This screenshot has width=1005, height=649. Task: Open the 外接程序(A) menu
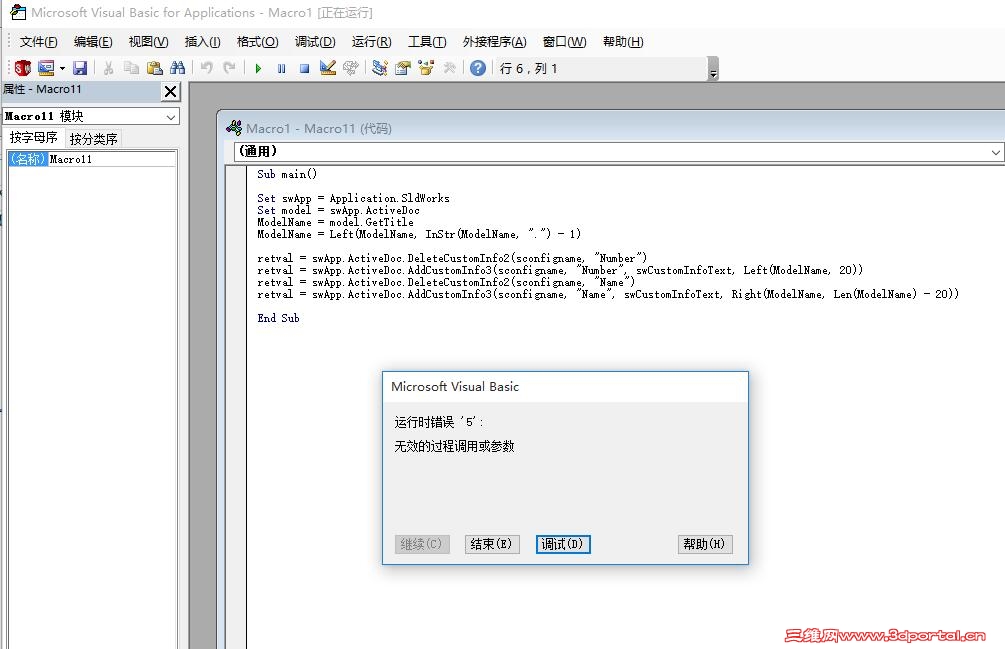[x=494, y=42]
